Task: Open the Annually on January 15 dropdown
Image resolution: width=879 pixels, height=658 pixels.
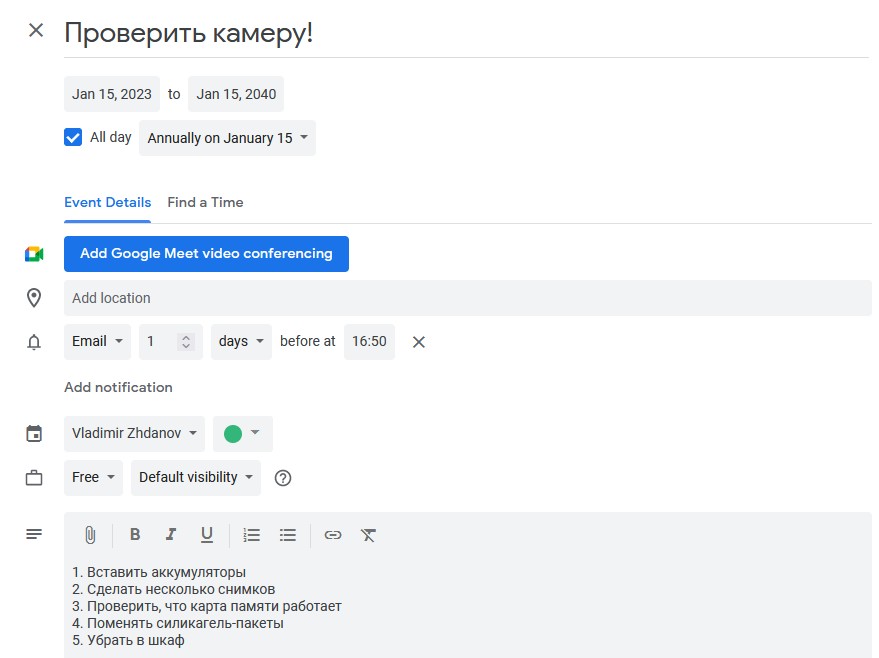Action: [228, 138]
